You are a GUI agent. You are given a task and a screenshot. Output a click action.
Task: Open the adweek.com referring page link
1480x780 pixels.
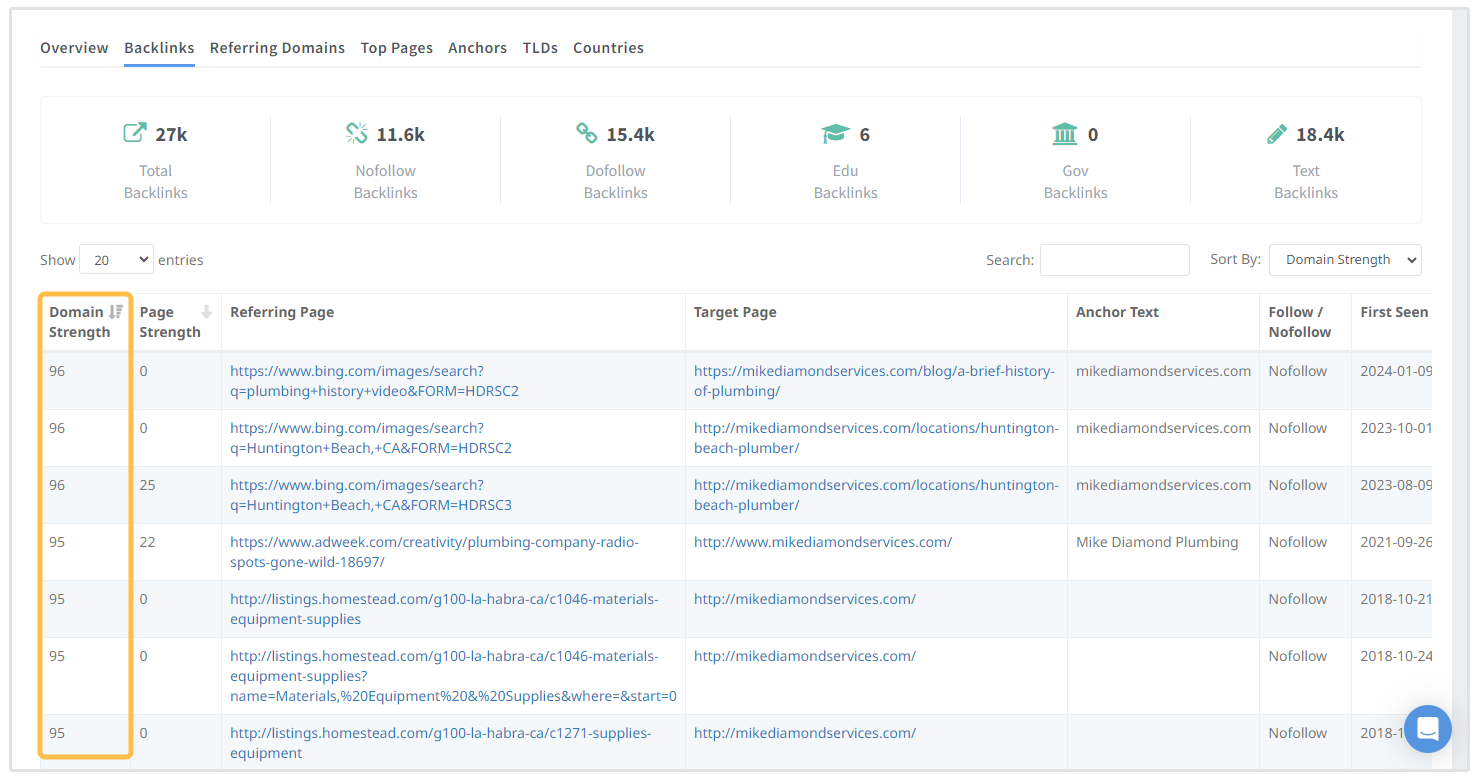(x=434, y=552)
